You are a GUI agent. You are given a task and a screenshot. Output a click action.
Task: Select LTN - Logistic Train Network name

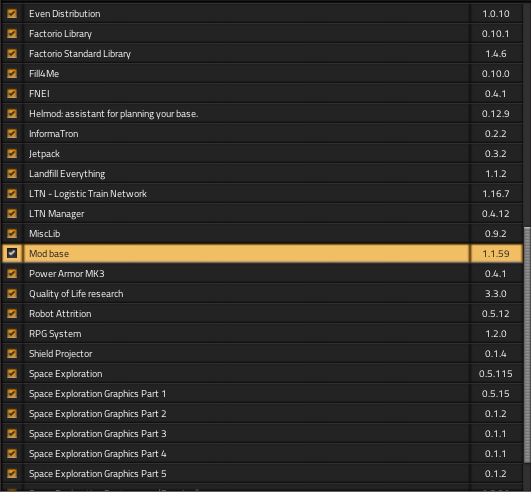pyautogui.click(x=88, y=193)
